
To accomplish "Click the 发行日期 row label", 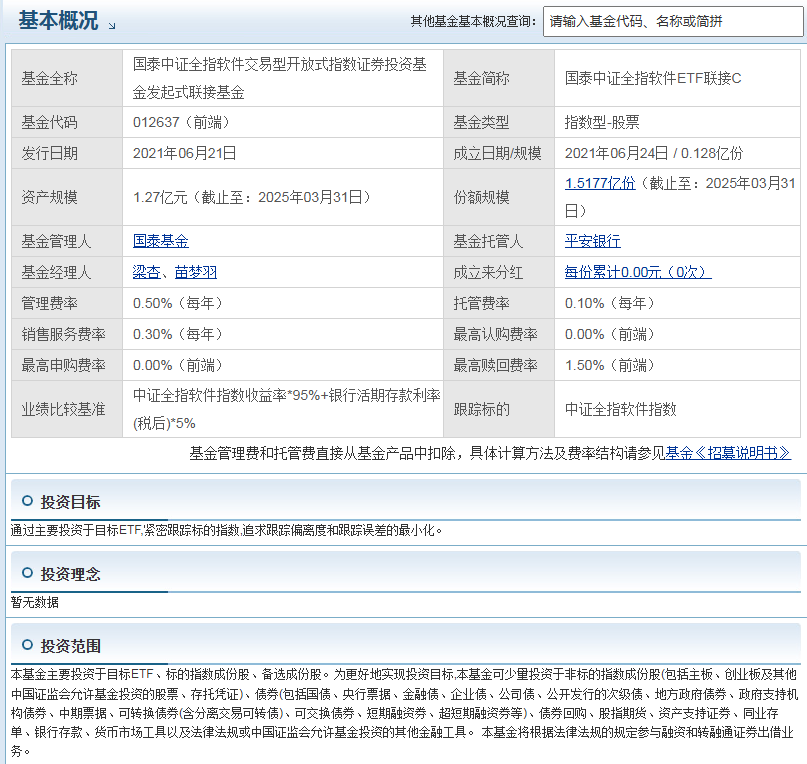I will click(x=49, y=153).
